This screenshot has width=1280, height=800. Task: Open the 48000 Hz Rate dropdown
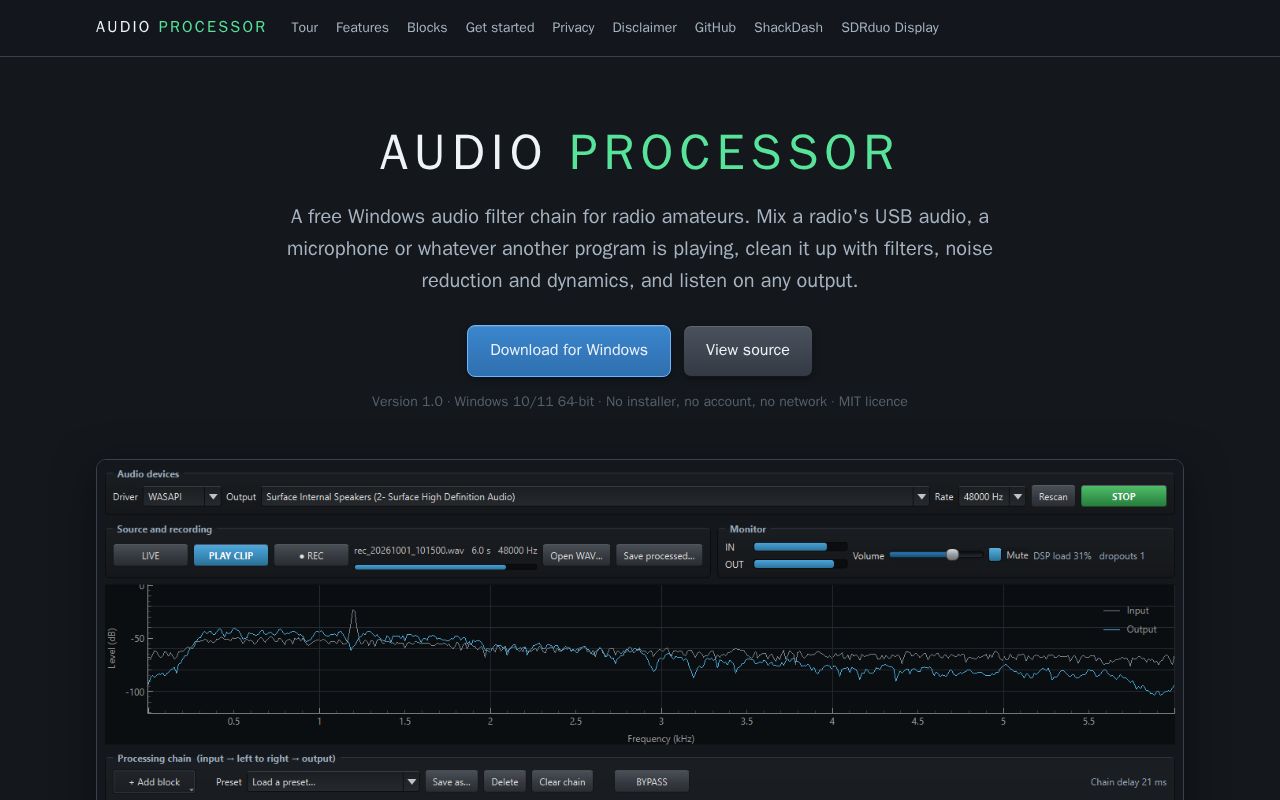pos(992,496)
